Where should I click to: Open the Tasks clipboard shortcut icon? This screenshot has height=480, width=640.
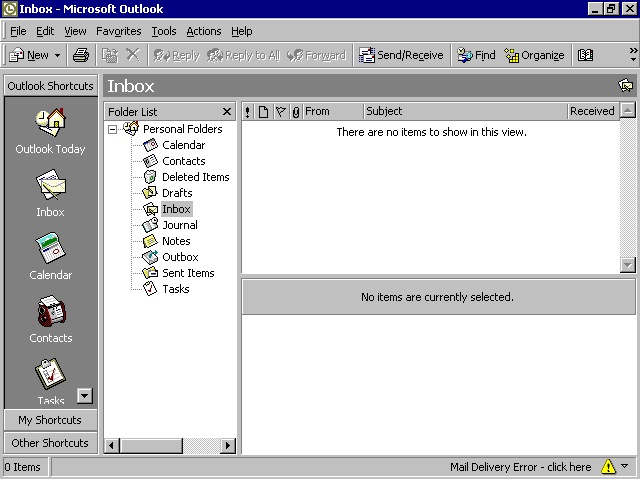50,374
